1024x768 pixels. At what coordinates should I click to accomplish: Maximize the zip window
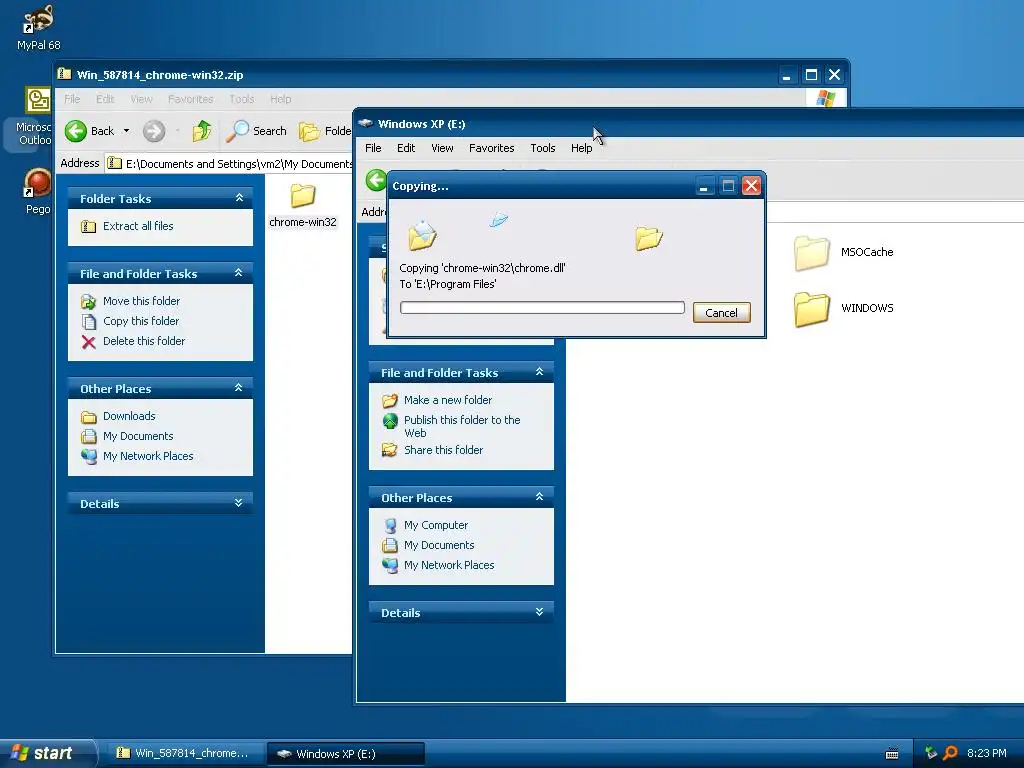point(810,75)
